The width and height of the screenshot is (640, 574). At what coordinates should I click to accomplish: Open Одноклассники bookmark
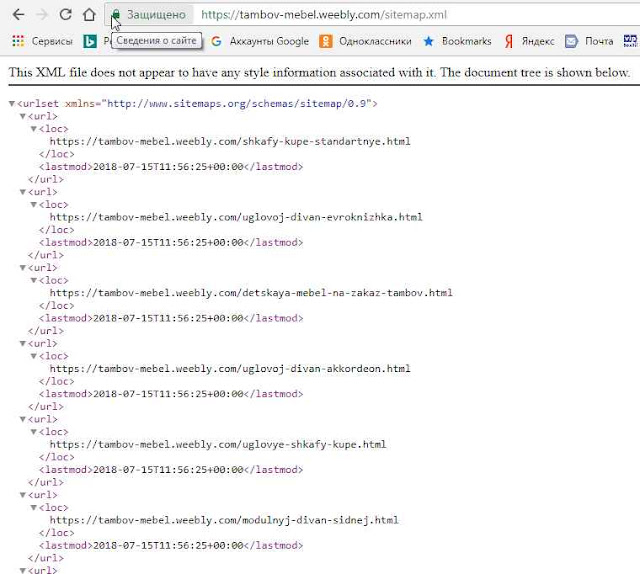[365, 41]
